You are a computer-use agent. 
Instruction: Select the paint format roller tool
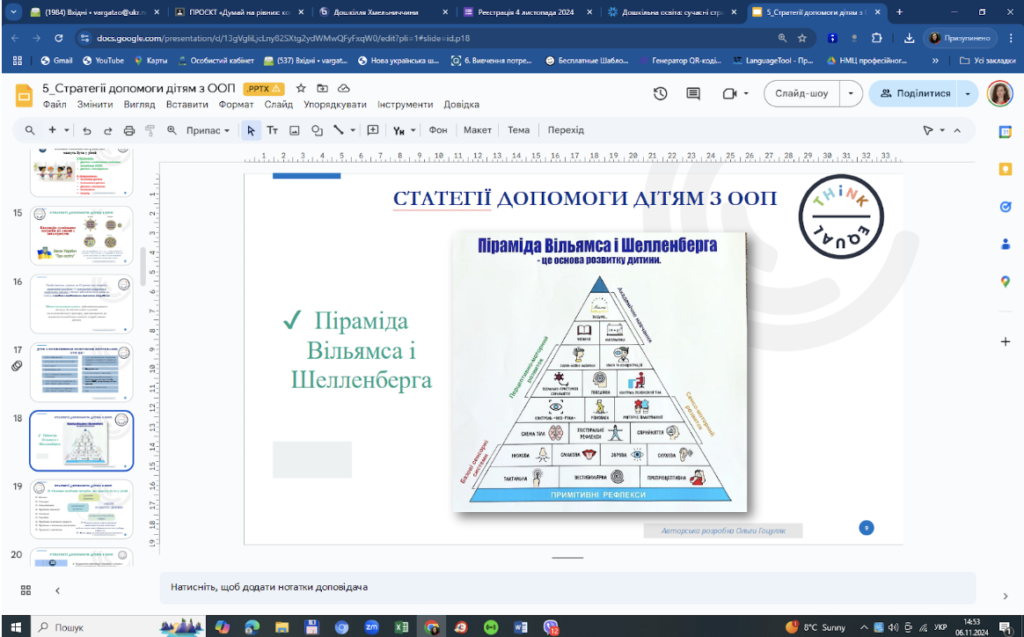[x=150, y=131]
